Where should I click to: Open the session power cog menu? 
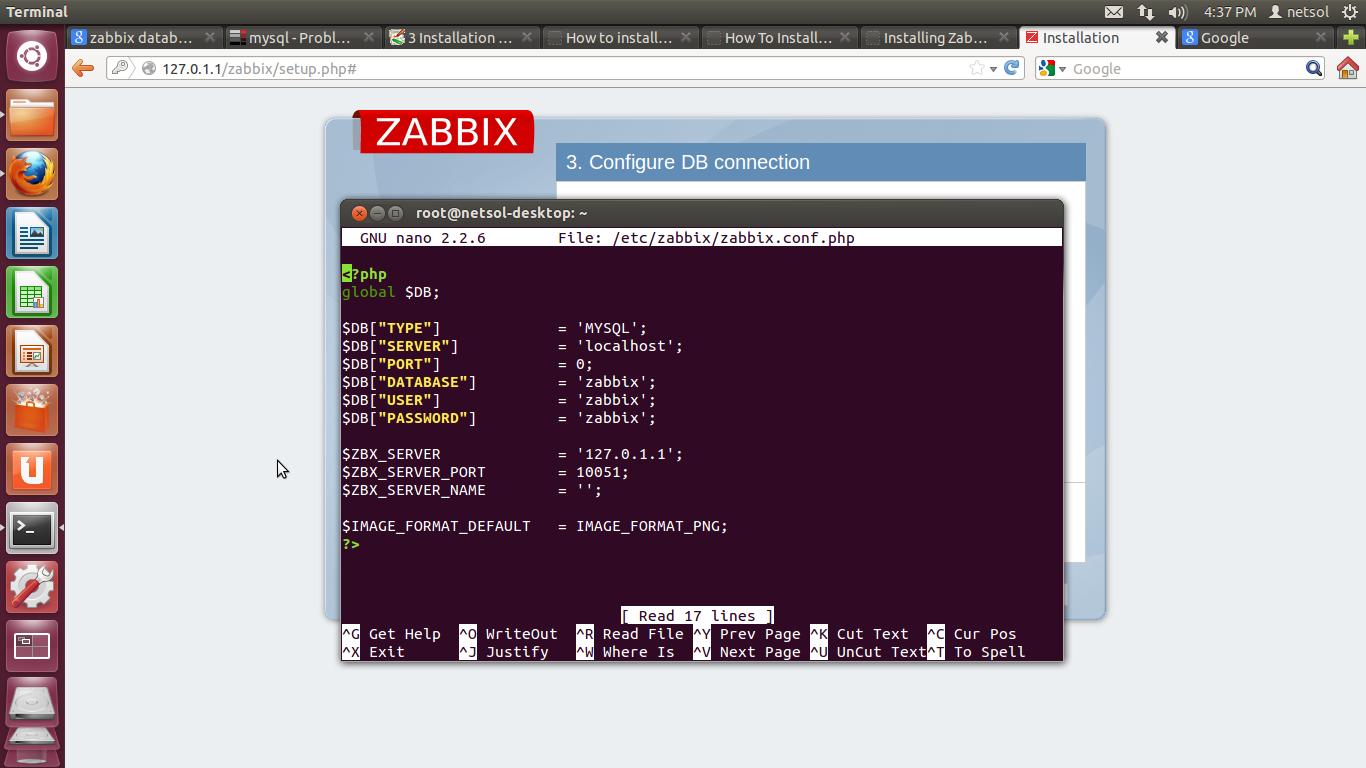coord(1350,12)
